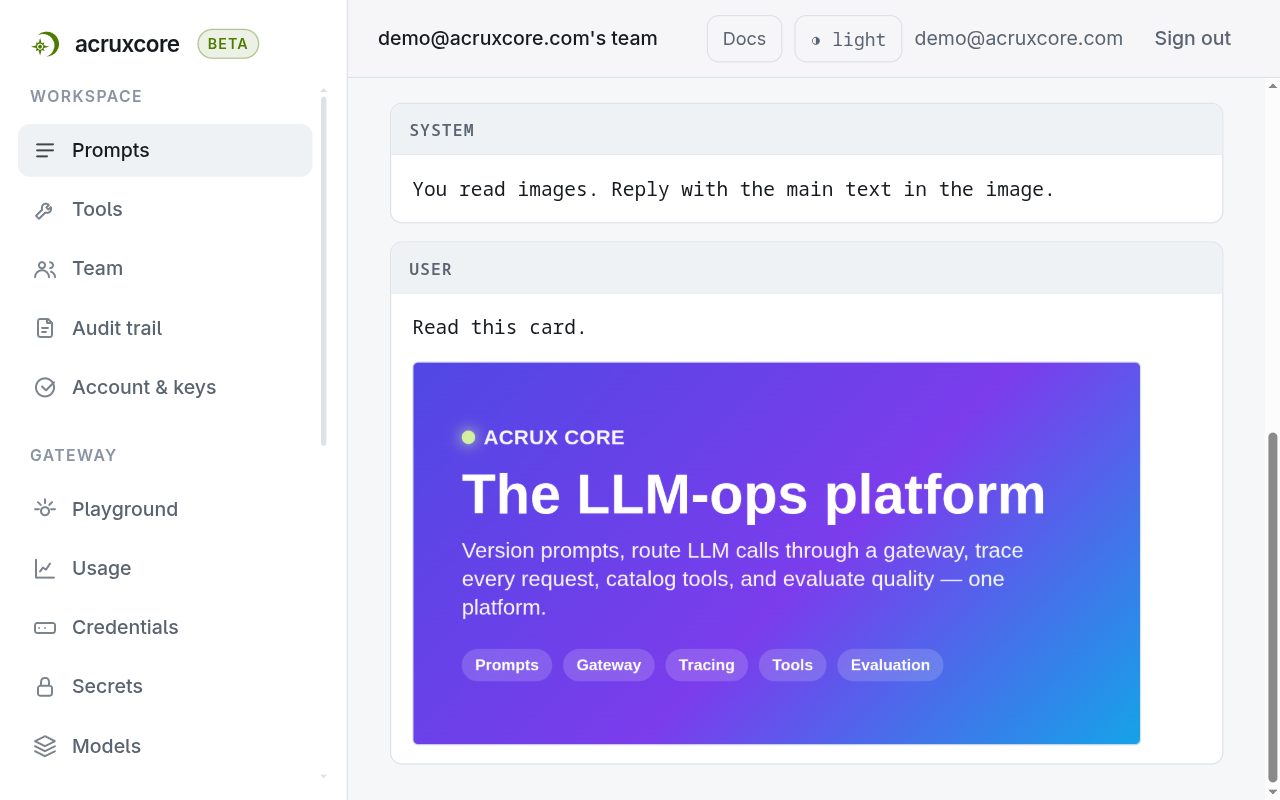This screenshot has height=800, width=1280.
Task: Click the sidebar scroll down arrow
Action: click(x=323, y=776)
